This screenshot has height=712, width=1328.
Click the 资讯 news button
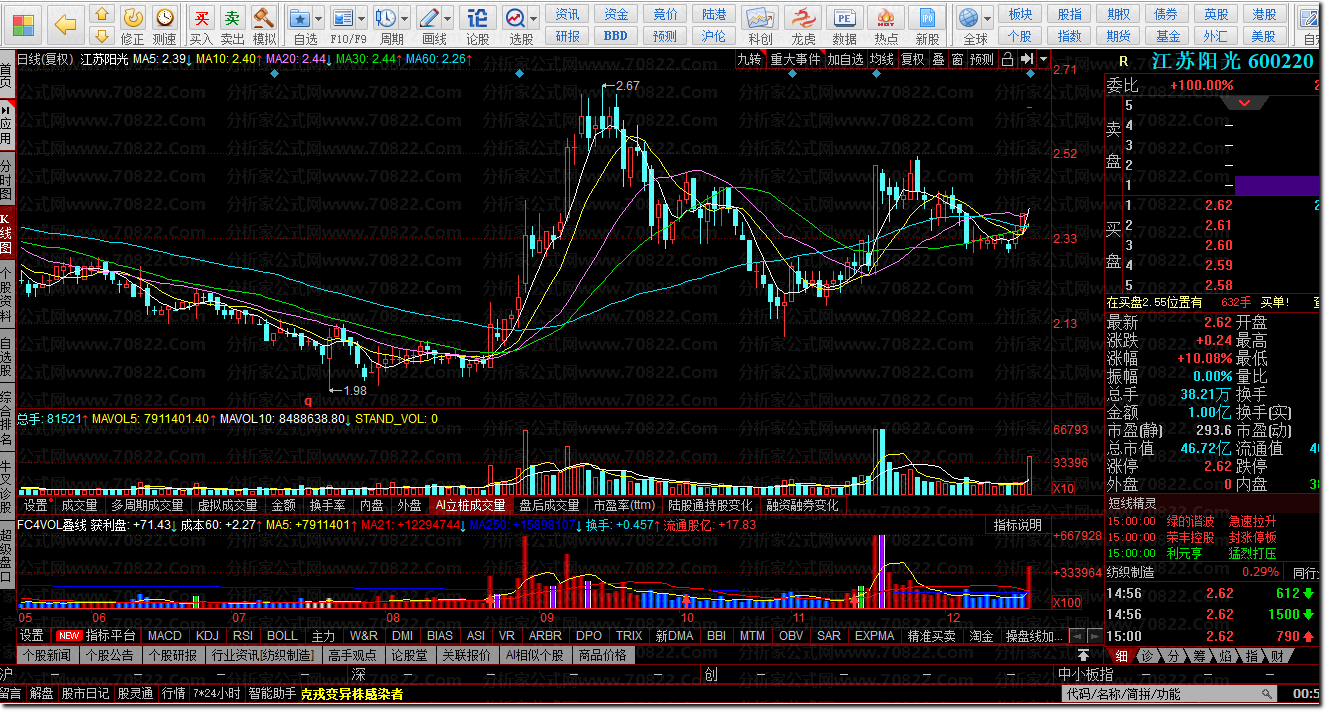tap(567, 14)
